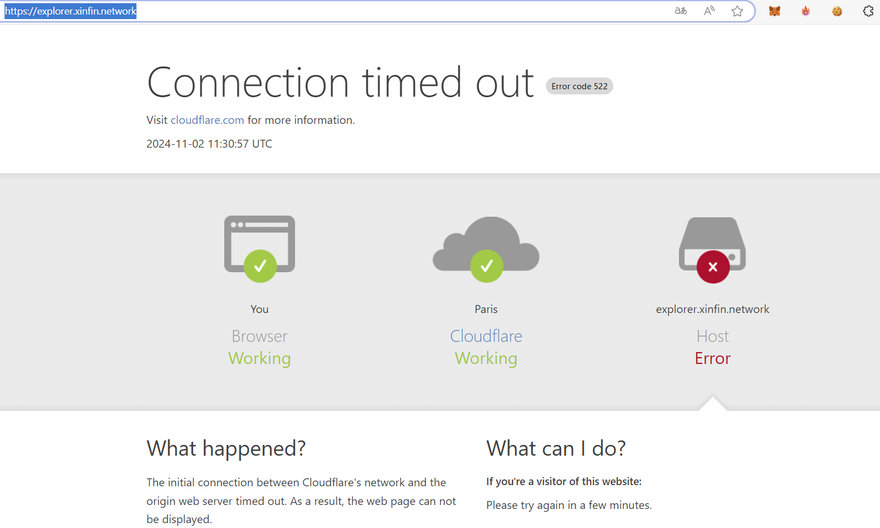Click the Connection timed out heading
The width and height of the screenshot is (880, 528).
point(340,82)
